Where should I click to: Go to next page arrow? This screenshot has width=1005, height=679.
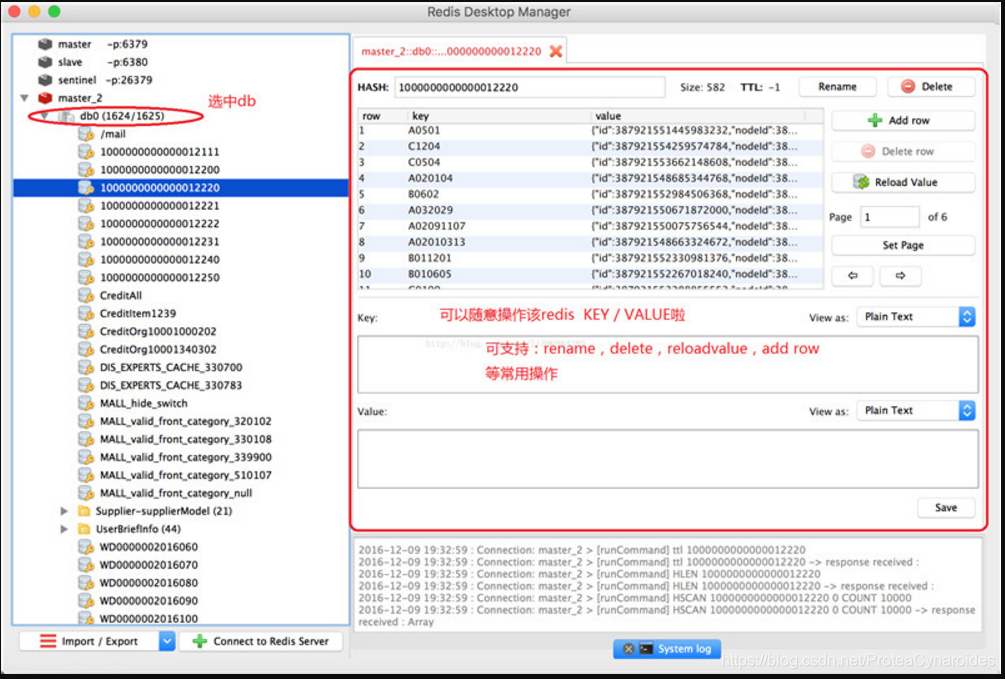coord(901,276)
